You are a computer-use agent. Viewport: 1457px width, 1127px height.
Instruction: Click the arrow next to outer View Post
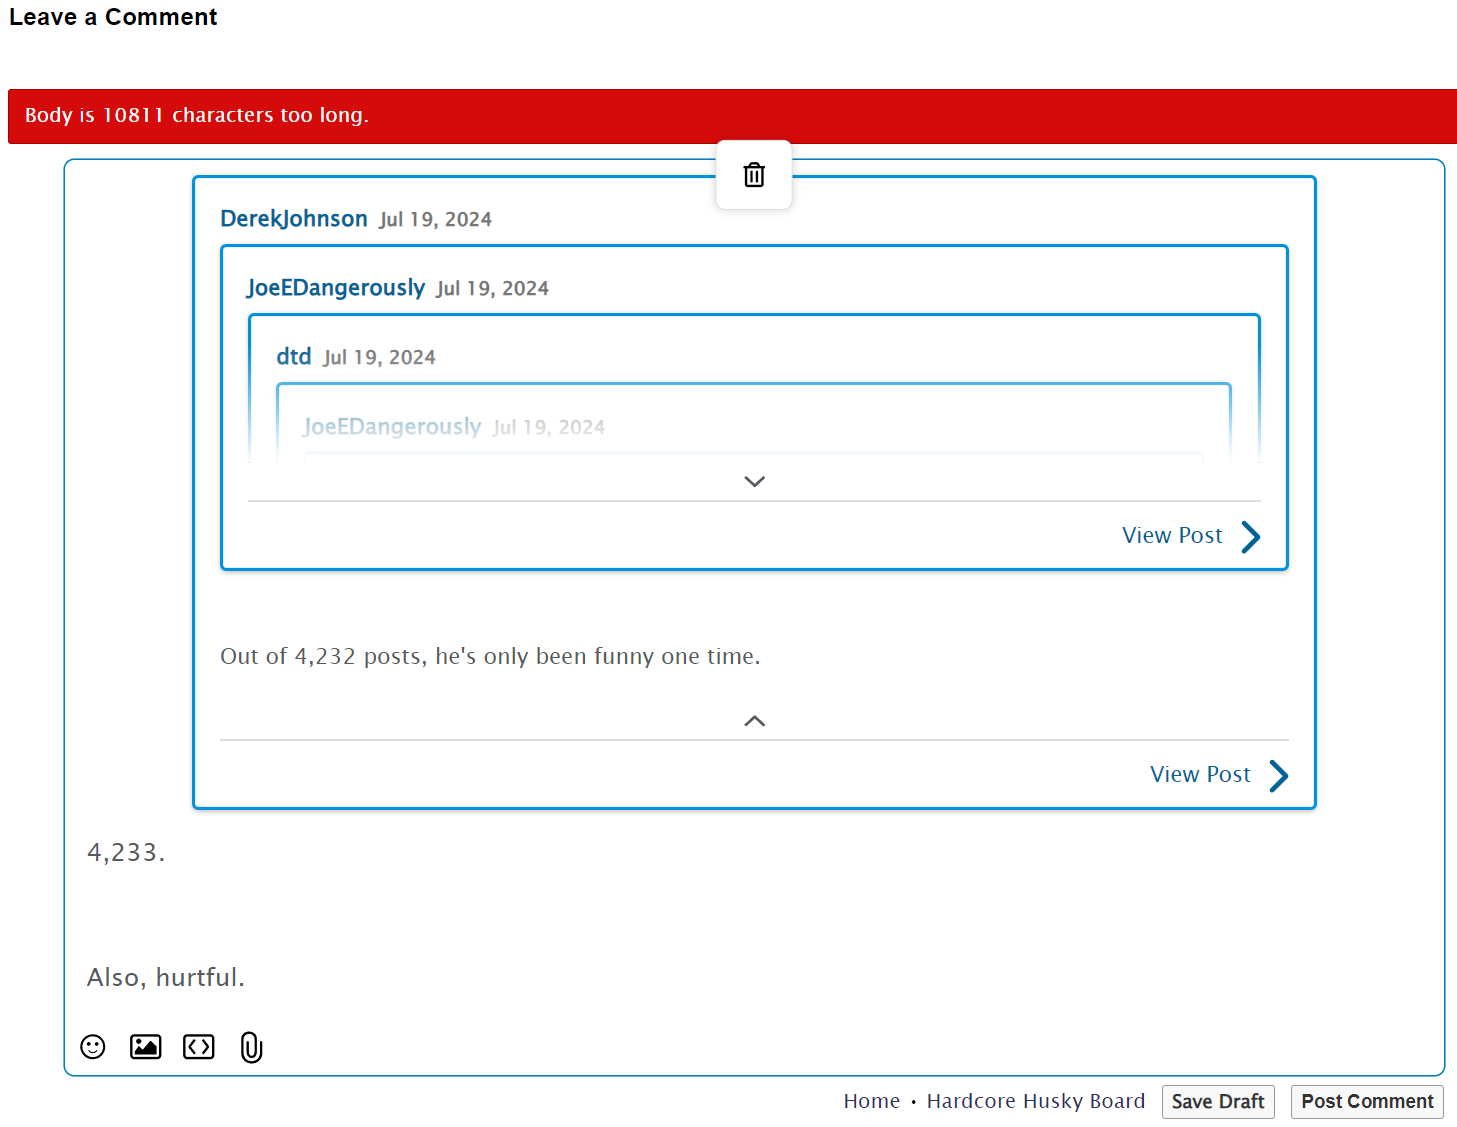pos(1279,776)
